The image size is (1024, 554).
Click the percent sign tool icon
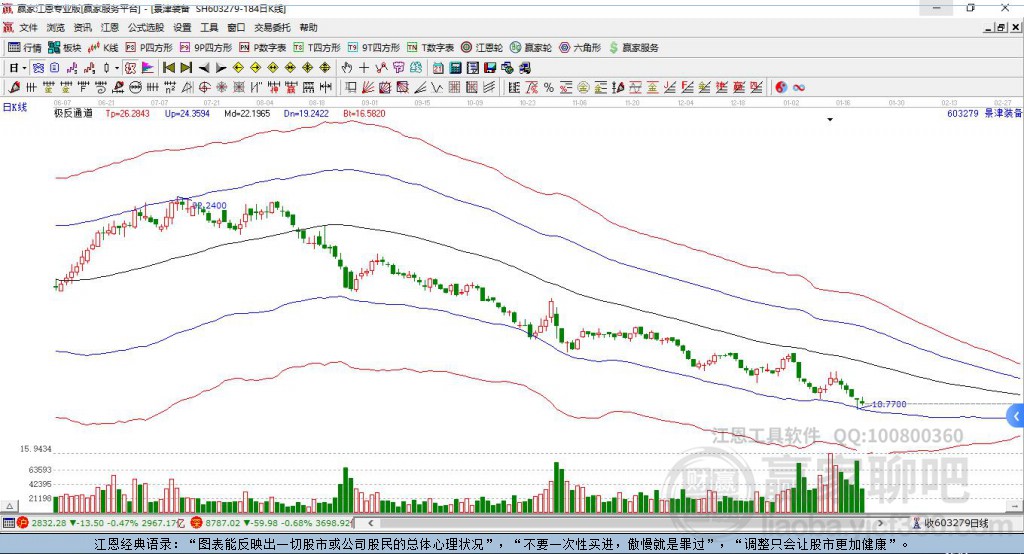tap(549, 88)
